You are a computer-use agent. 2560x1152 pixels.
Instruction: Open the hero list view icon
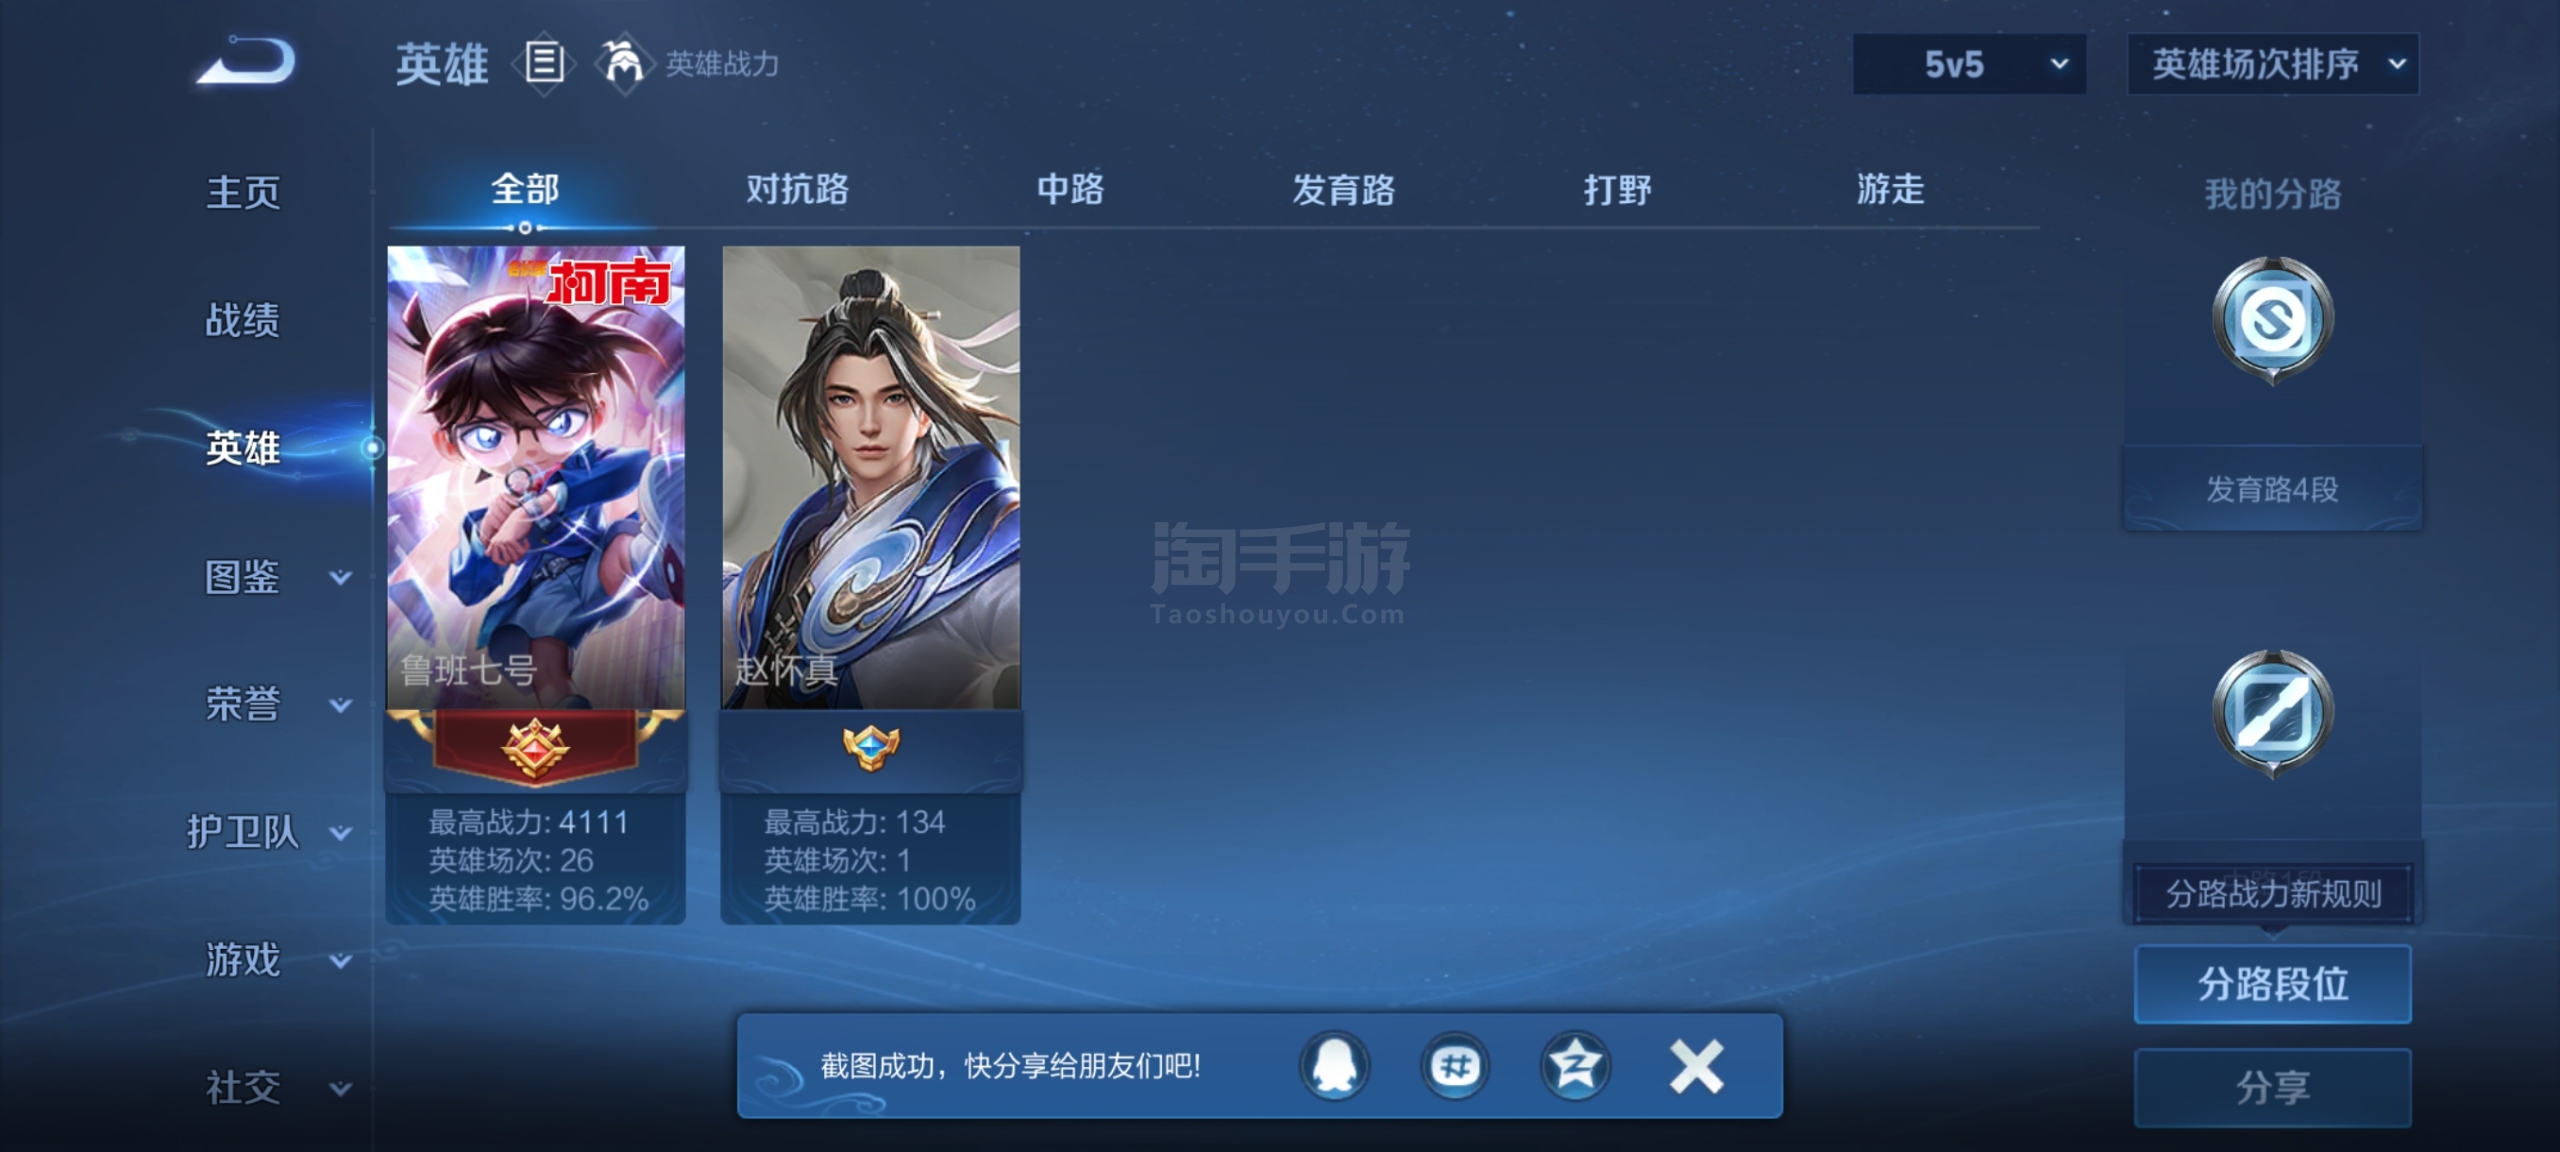coord(544,63)
